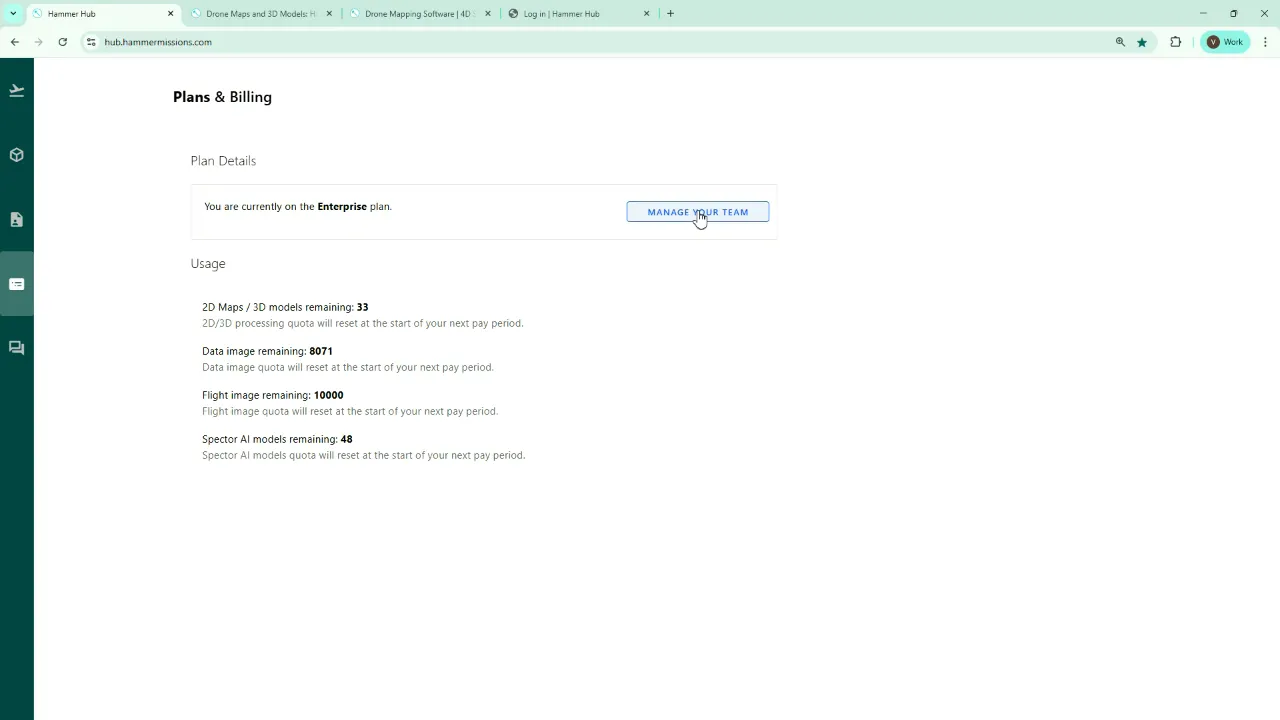The image size is (1280, 720).
Task: Click '2D Maps / 3D models remaining: 33'
Action: click(285, 307)
